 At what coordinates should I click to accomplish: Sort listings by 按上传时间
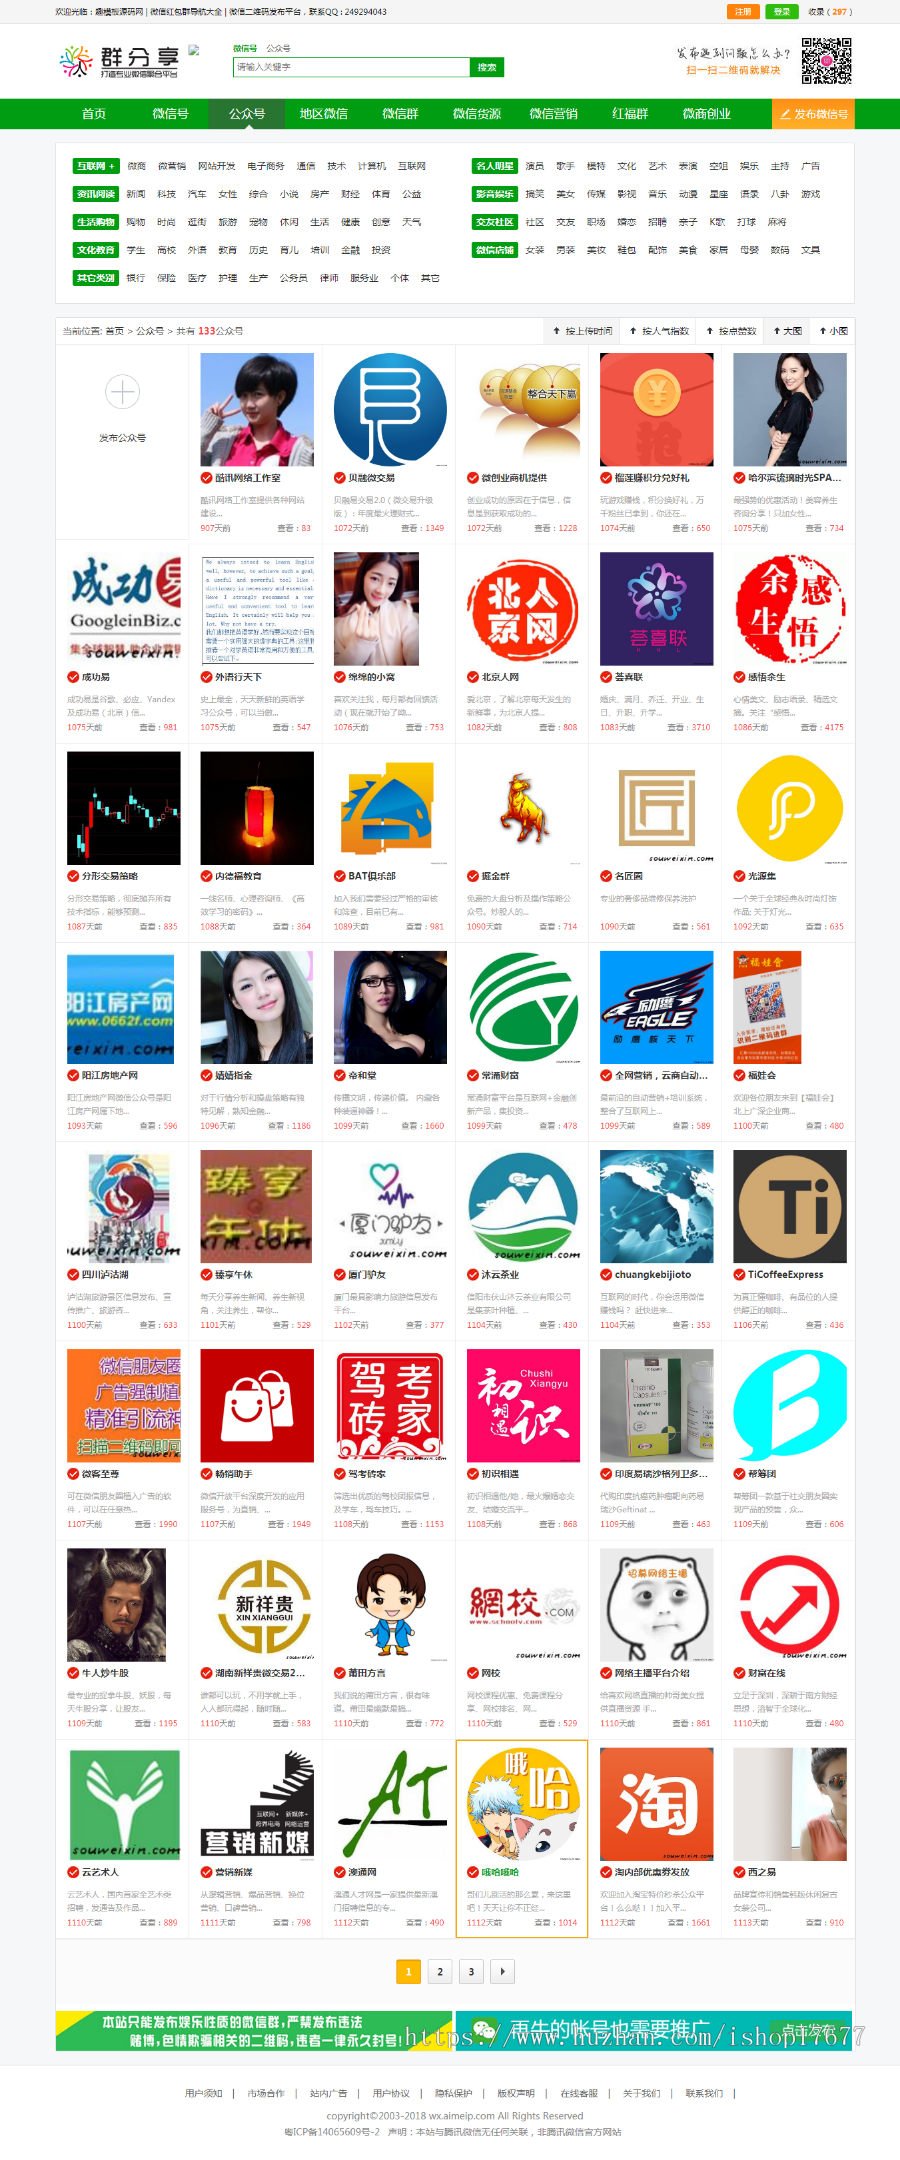point(583,331)
